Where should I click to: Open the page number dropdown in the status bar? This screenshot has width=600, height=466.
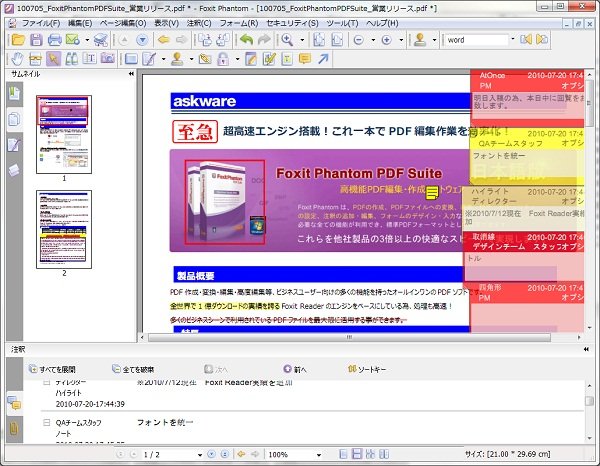200,455
